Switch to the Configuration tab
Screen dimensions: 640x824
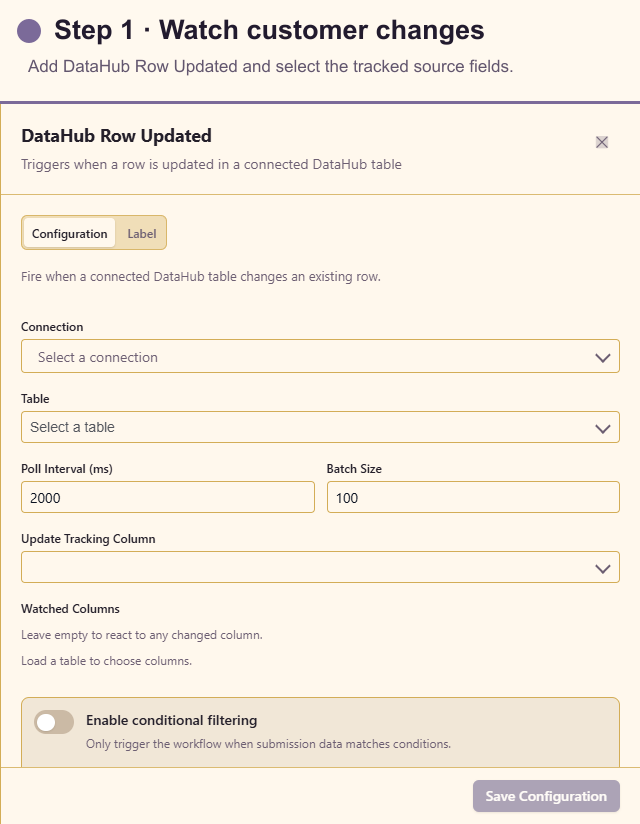[x=69, y=233]
